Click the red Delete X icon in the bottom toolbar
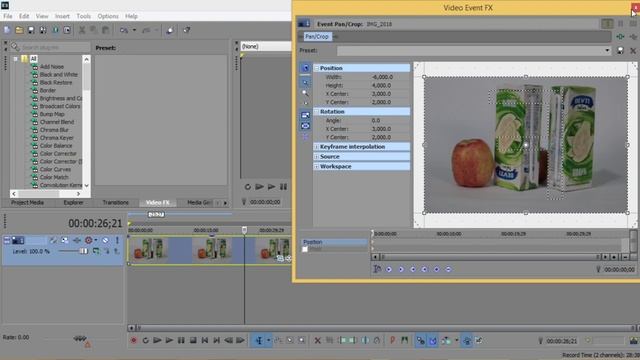 [x=317, y=340]
